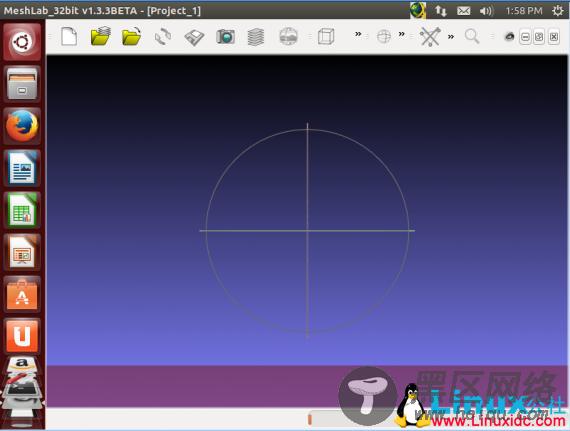
Task: Click the New Empty Project icon
Action: pos(69,36)
